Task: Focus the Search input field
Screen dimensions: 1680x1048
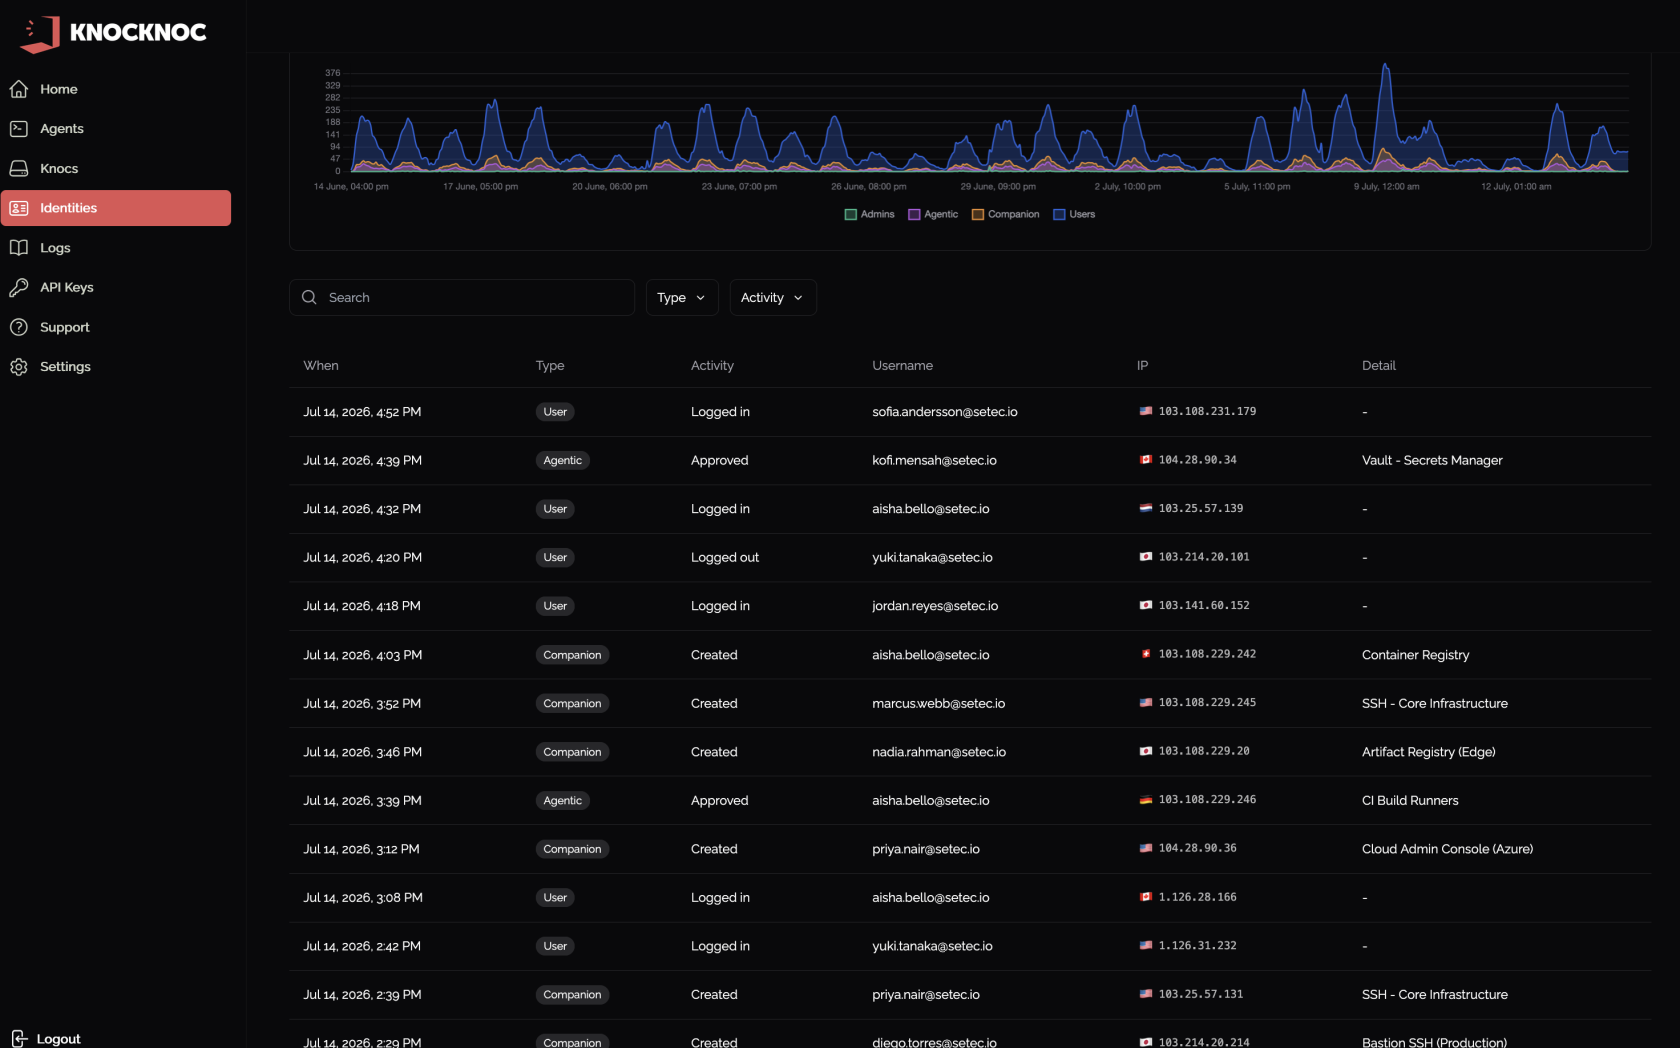Action: pos(462,297)
